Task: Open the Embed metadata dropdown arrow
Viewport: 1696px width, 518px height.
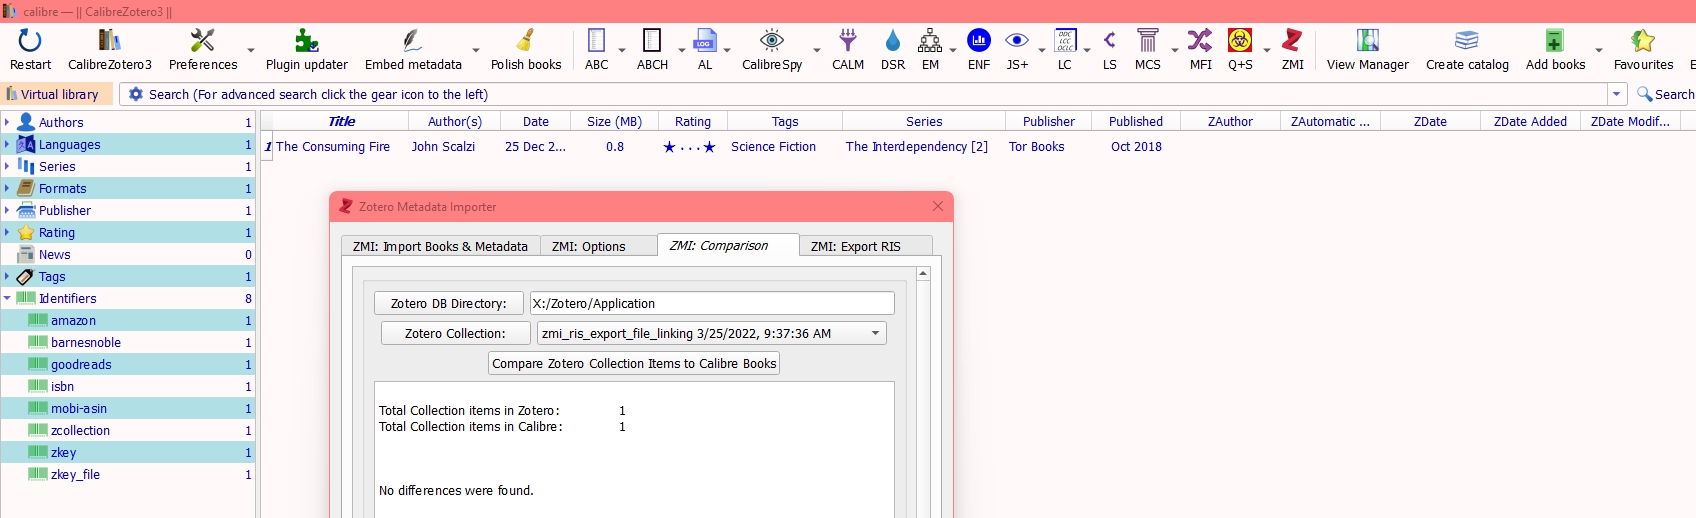Action: coord(476,50)
